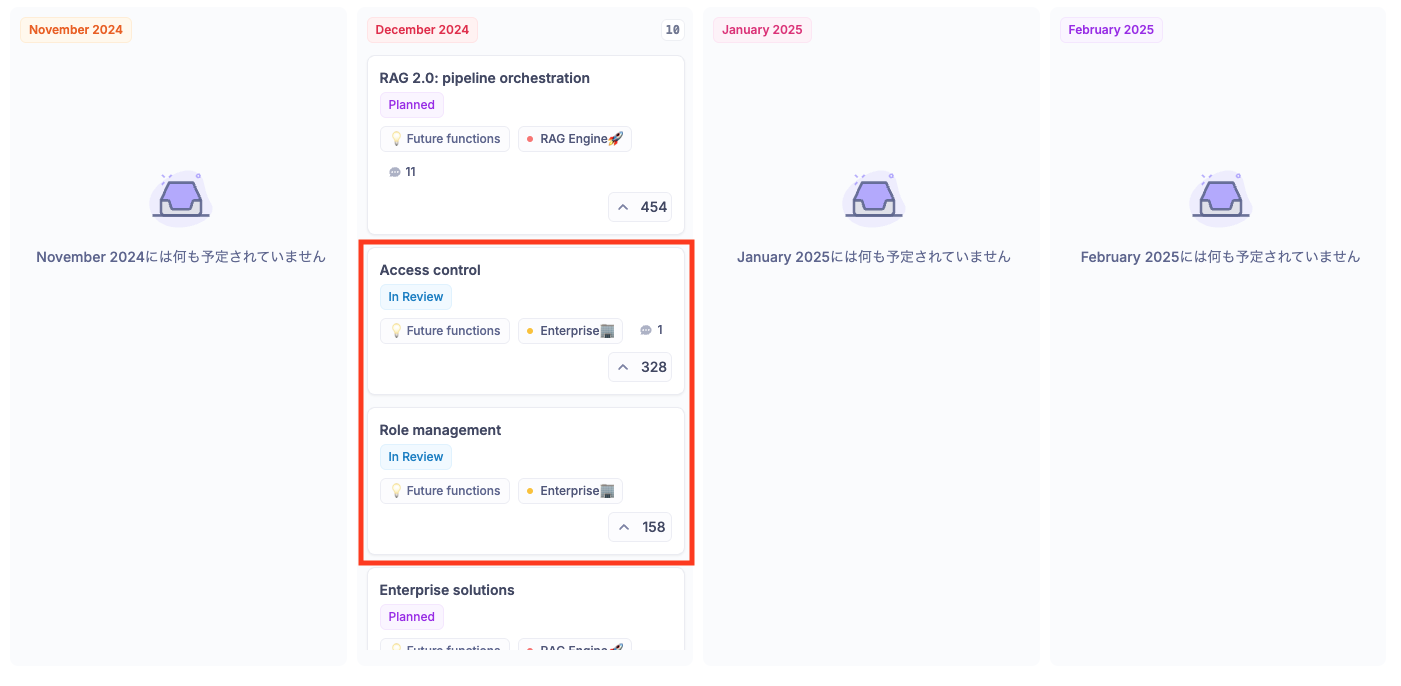
Task: Click the comment icon on RAG 2.0 card
Action: point(395,172)
